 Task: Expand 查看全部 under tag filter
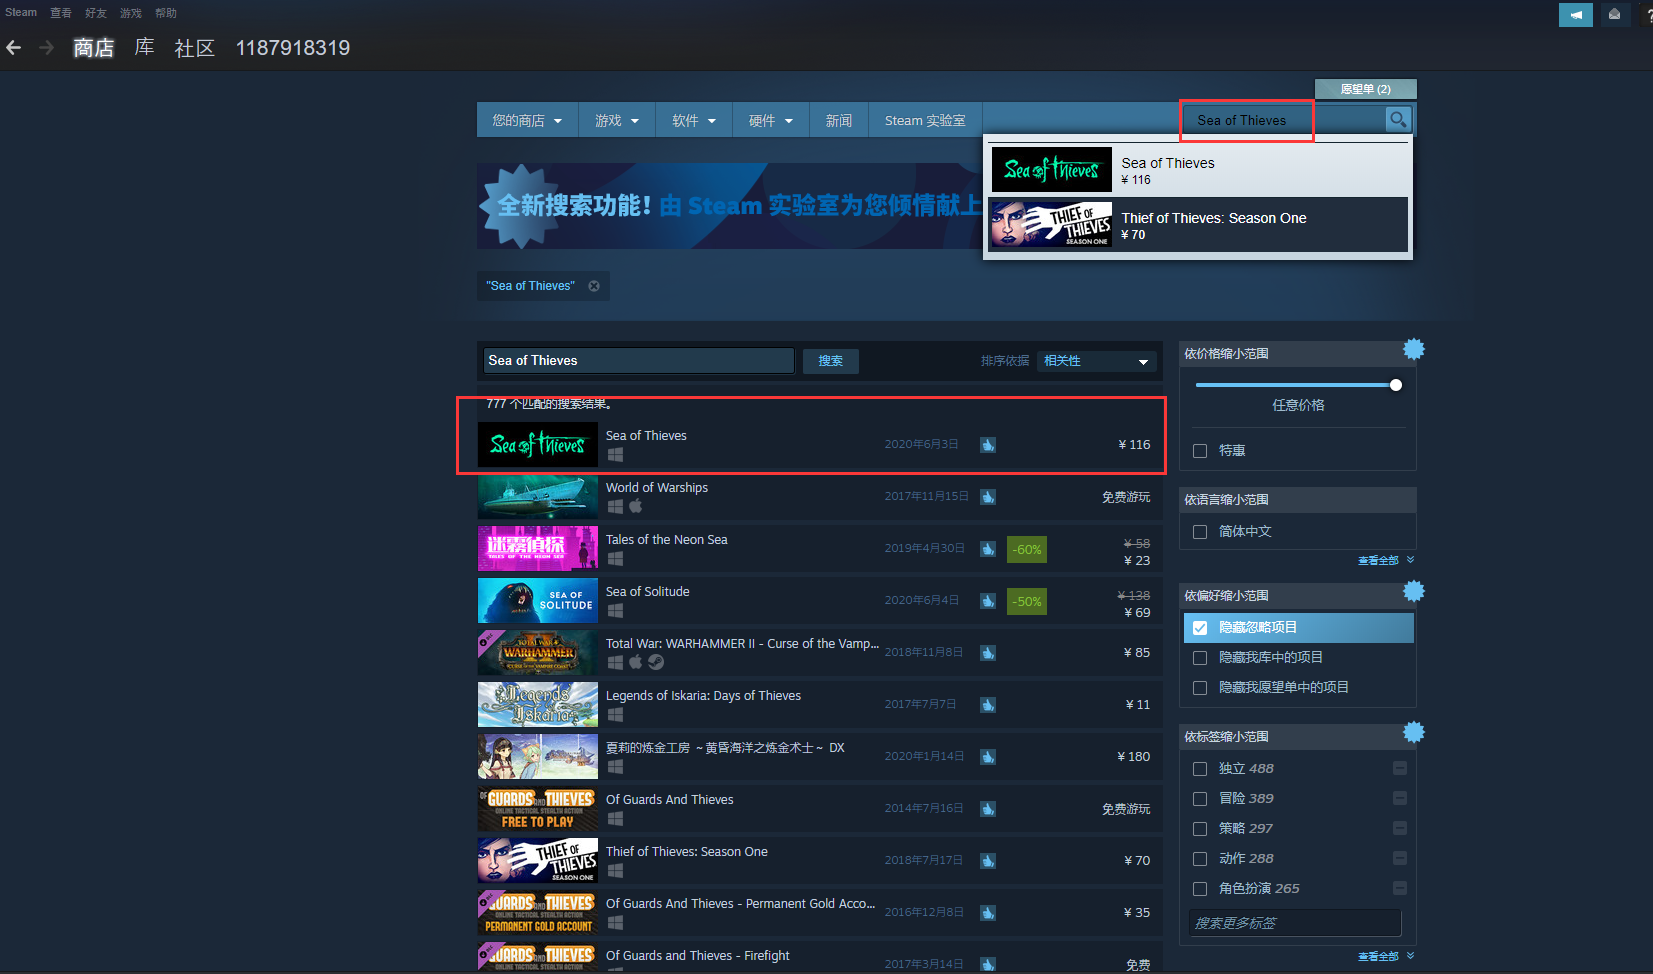coord(1385,957)
